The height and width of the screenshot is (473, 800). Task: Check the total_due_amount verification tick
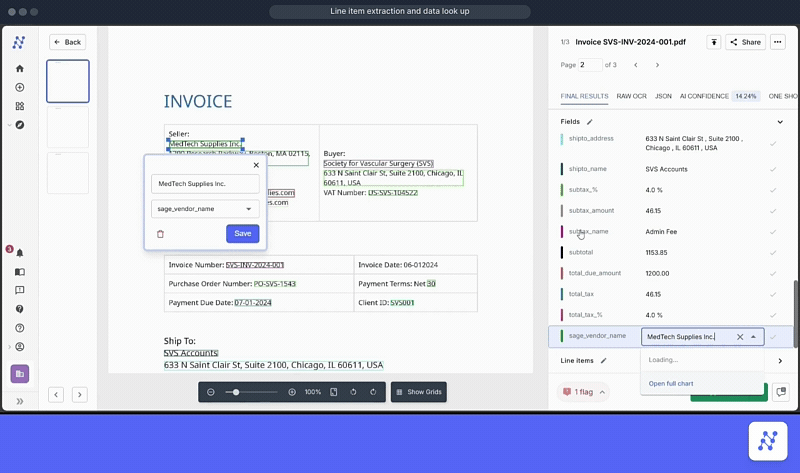(x=773, y=273)
